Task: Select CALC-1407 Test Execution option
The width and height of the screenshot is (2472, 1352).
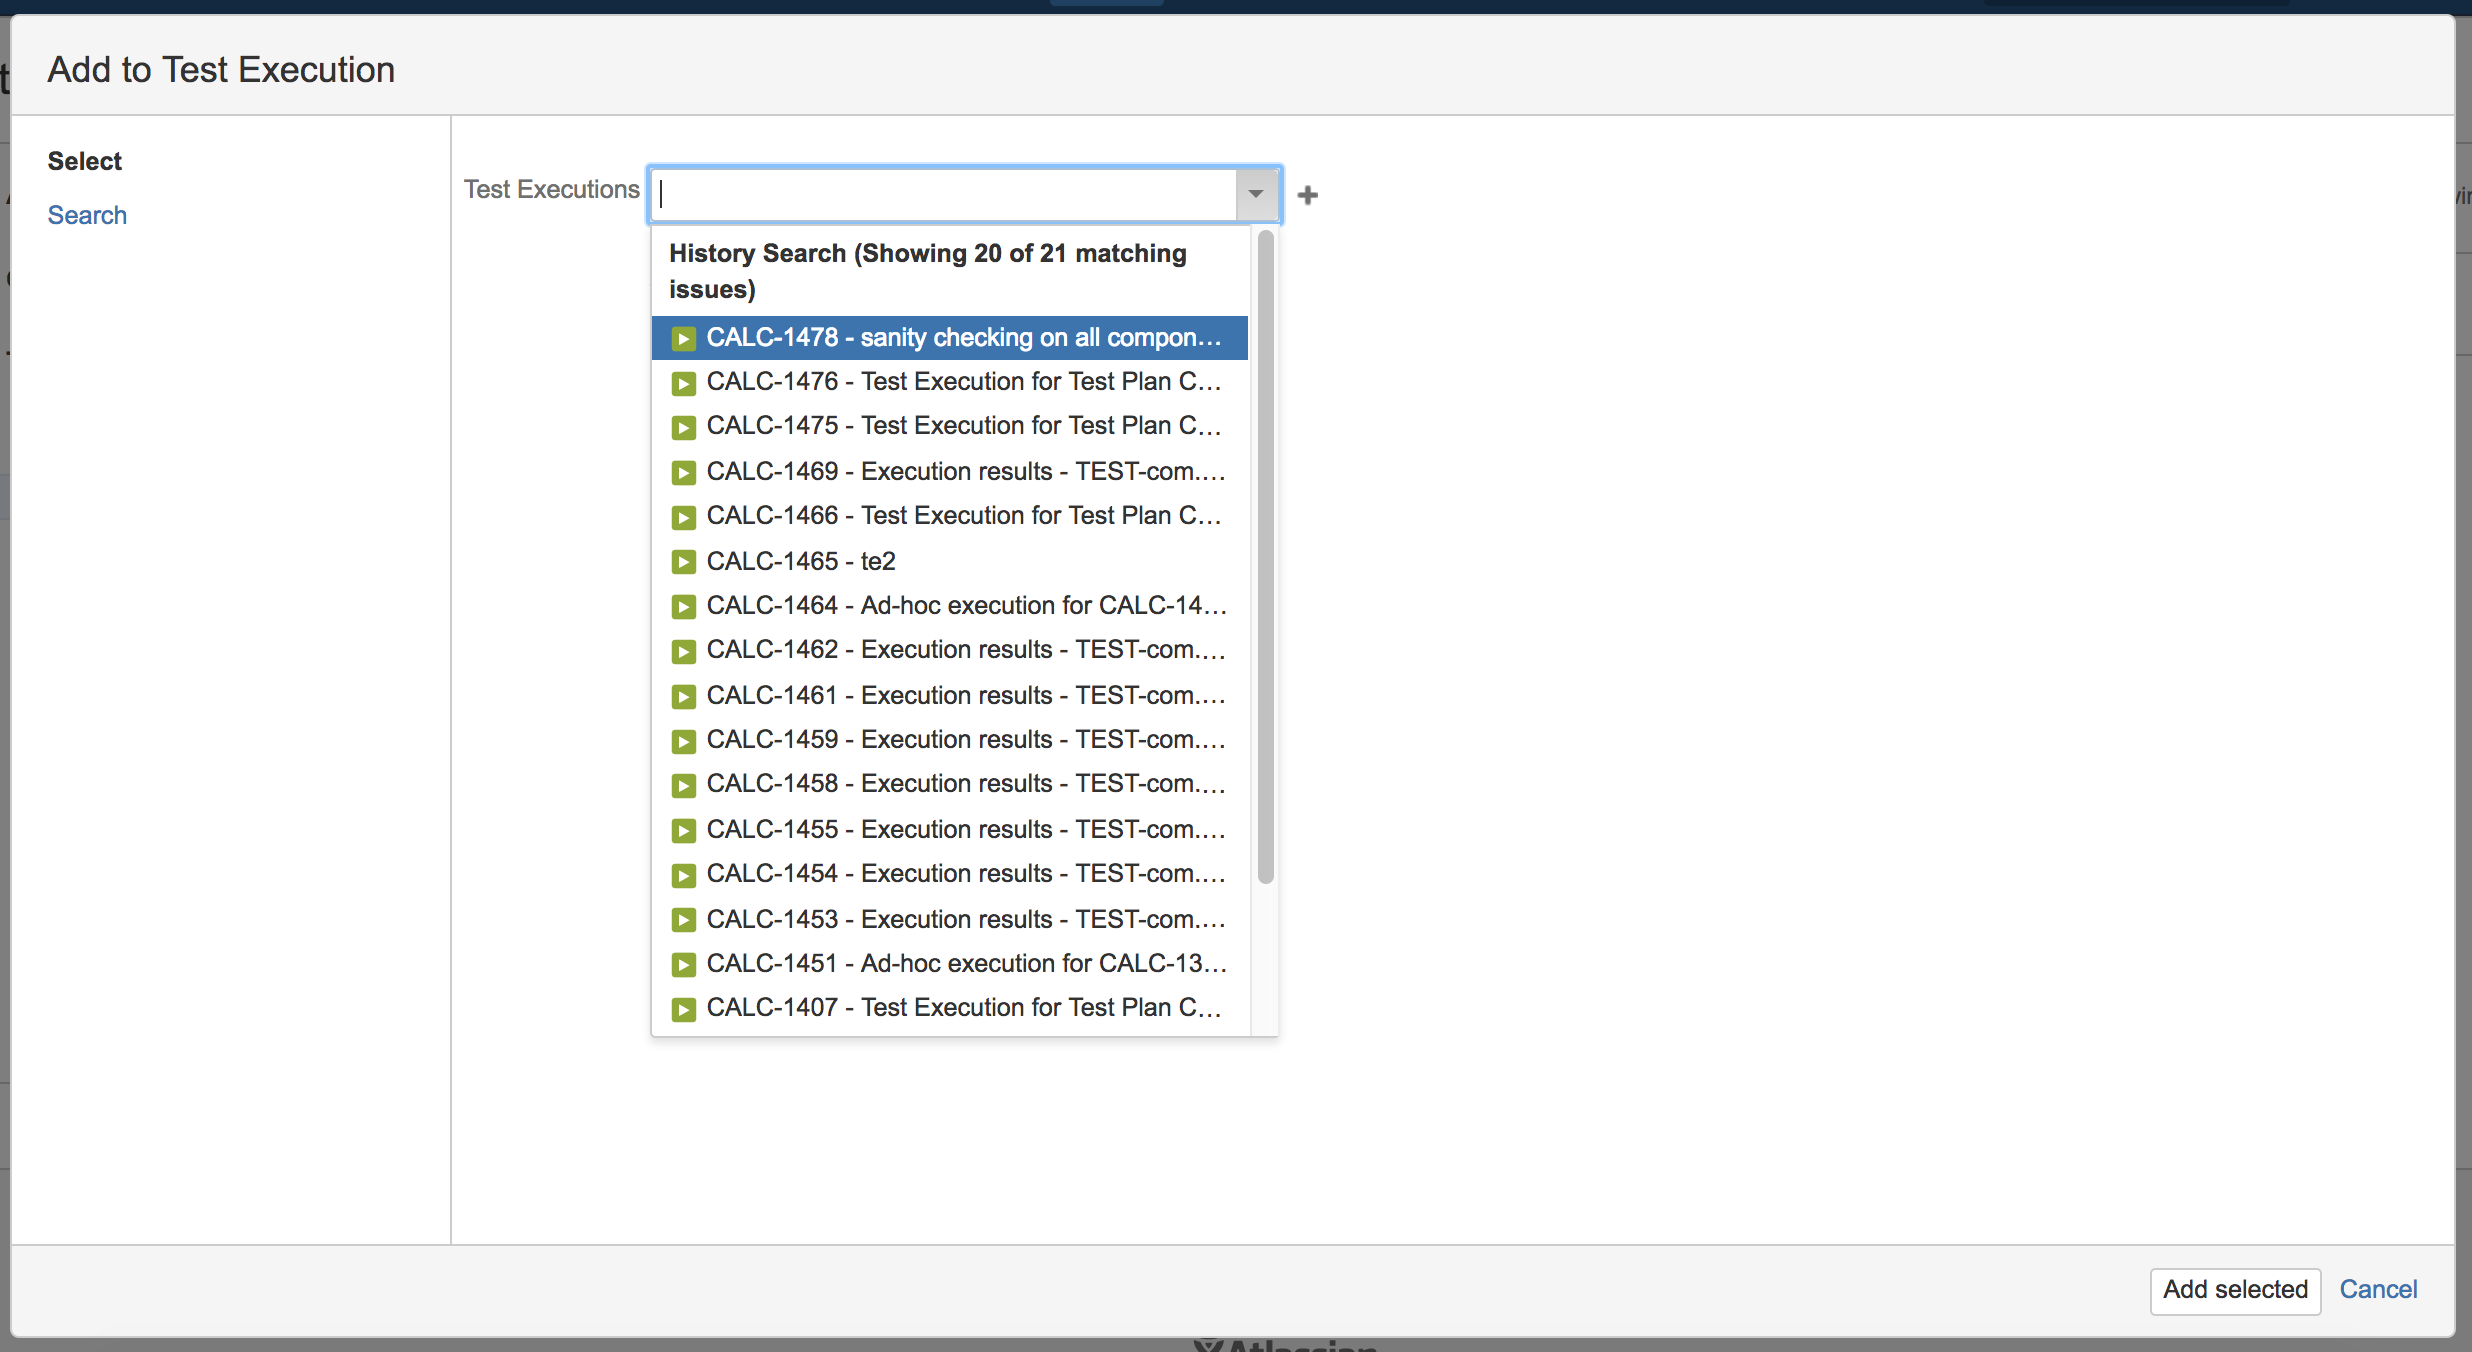Action: [950, 1008]
